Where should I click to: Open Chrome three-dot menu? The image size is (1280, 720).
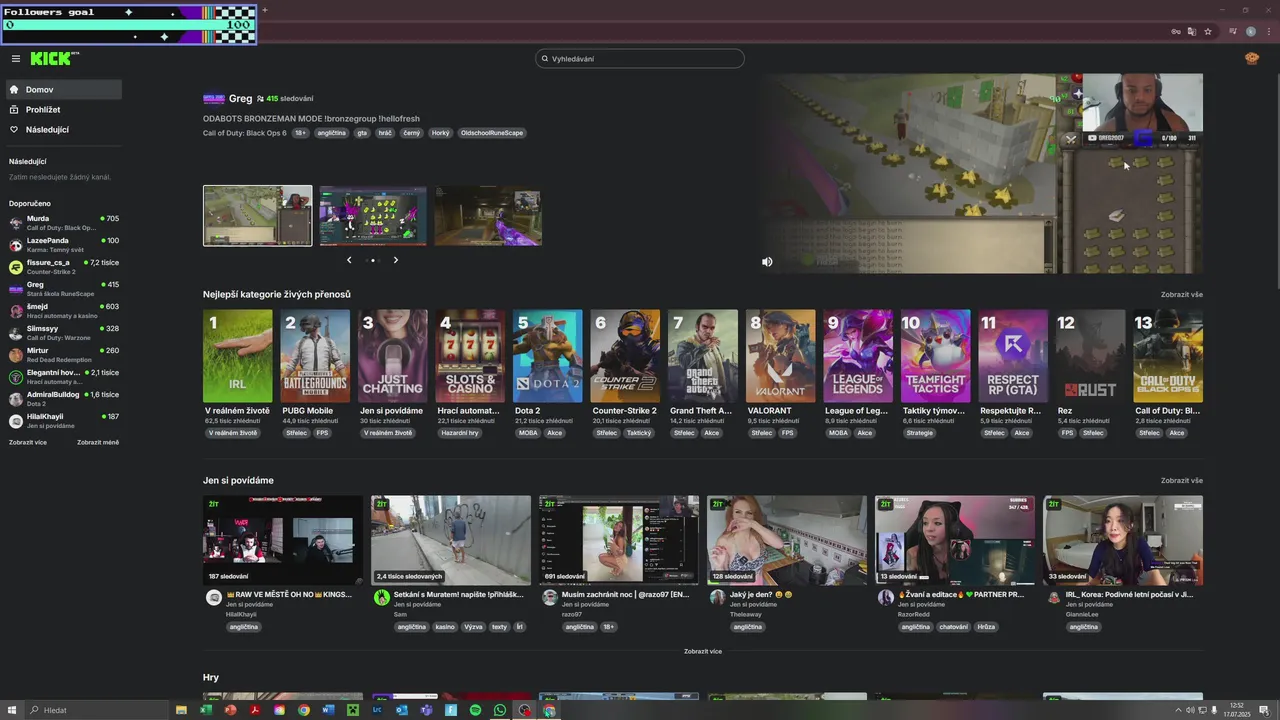click(x=1267, y=31)
